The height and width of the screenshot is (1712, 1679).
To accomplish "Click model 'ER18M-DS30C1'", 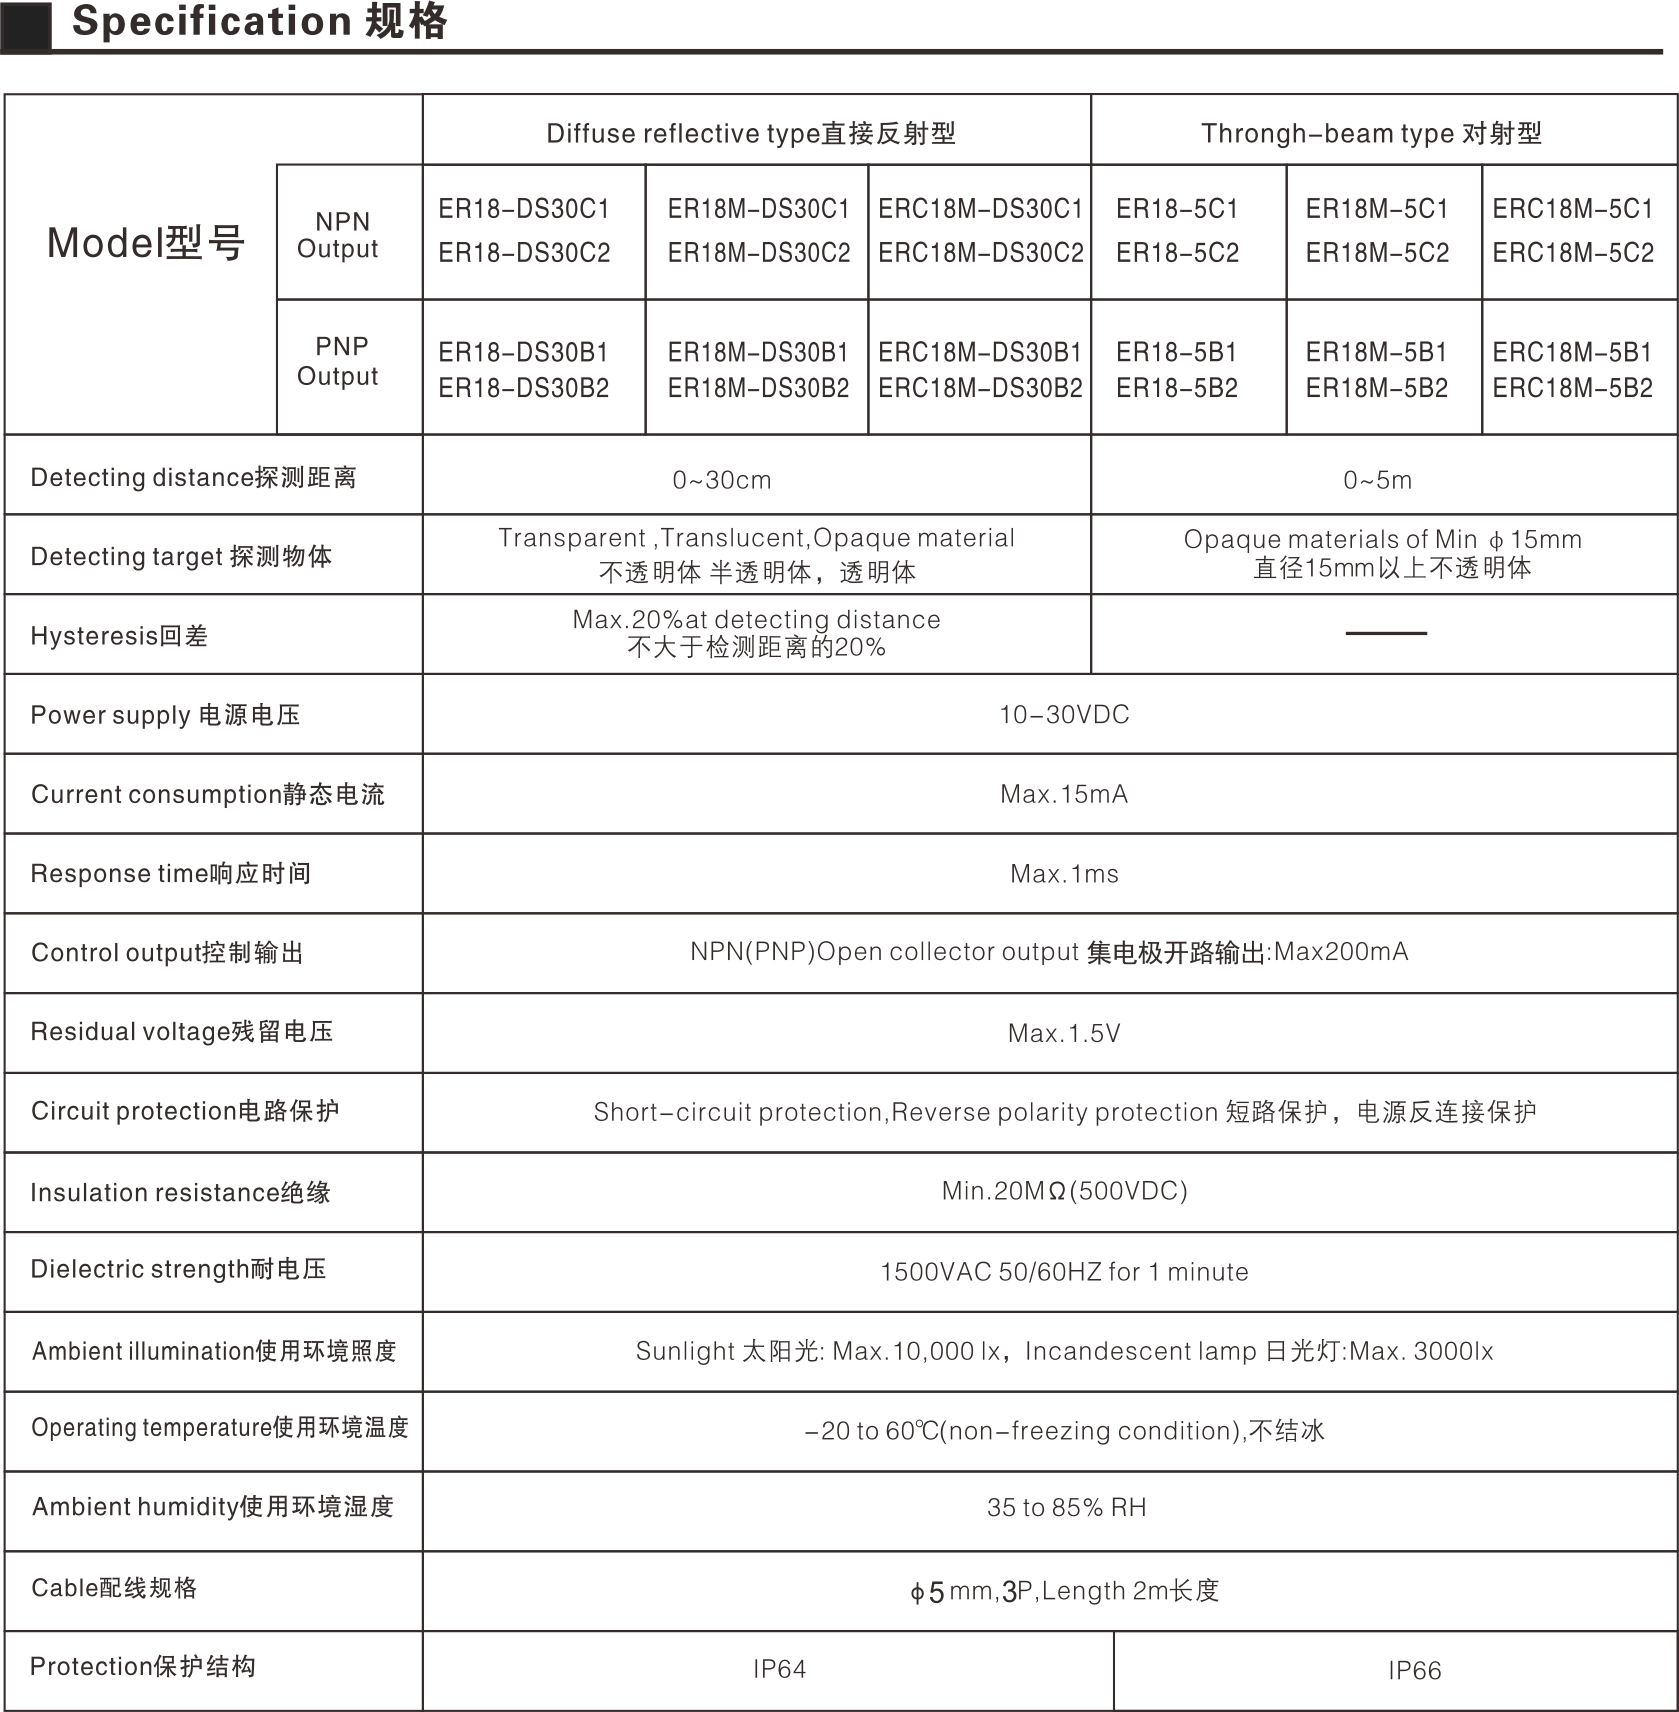I will (x=758, y=209).
